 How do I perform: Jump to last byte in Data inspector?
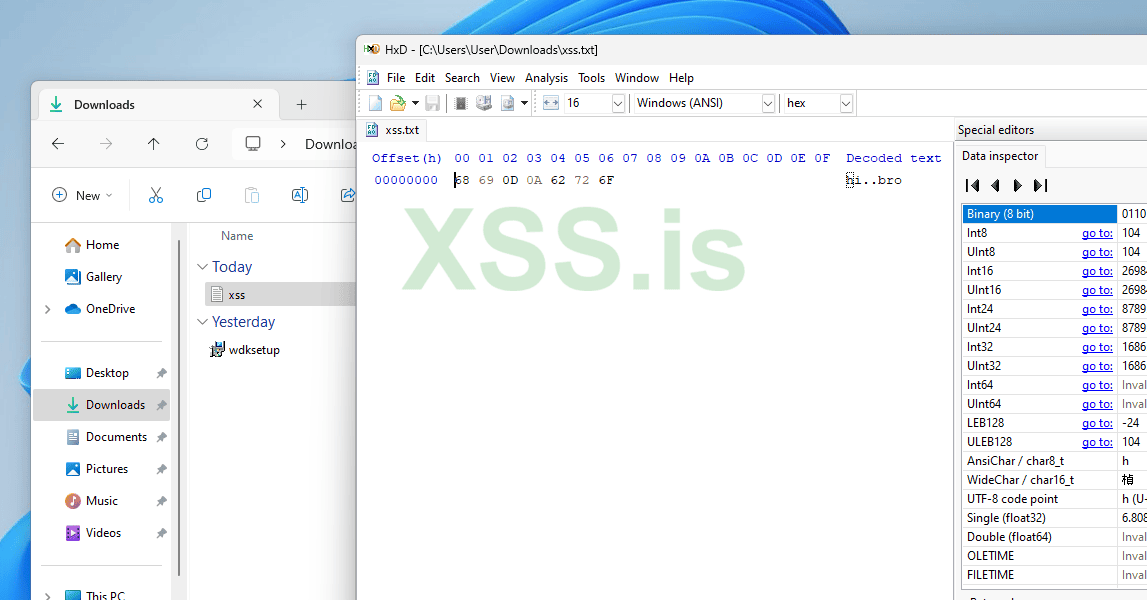1040,186
